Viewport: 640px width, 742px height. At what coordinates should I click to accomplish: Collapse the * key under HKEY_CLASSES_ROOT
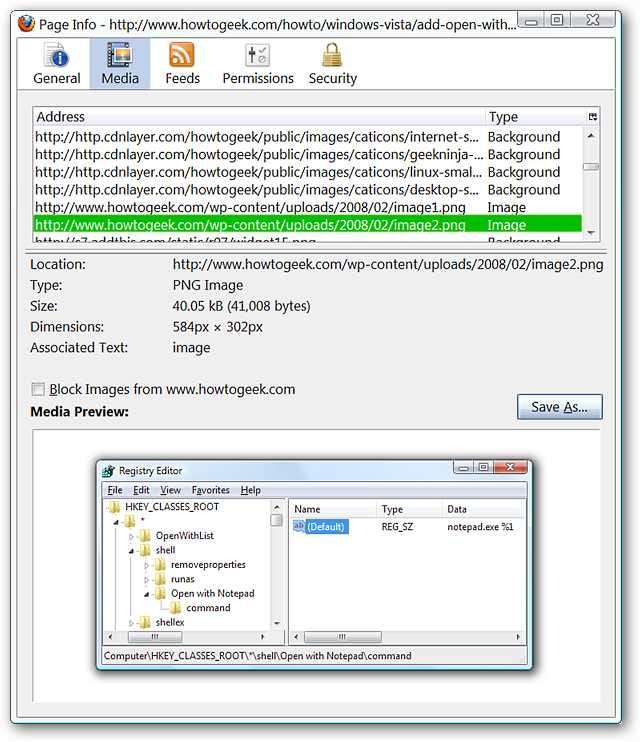pos(116,522)
